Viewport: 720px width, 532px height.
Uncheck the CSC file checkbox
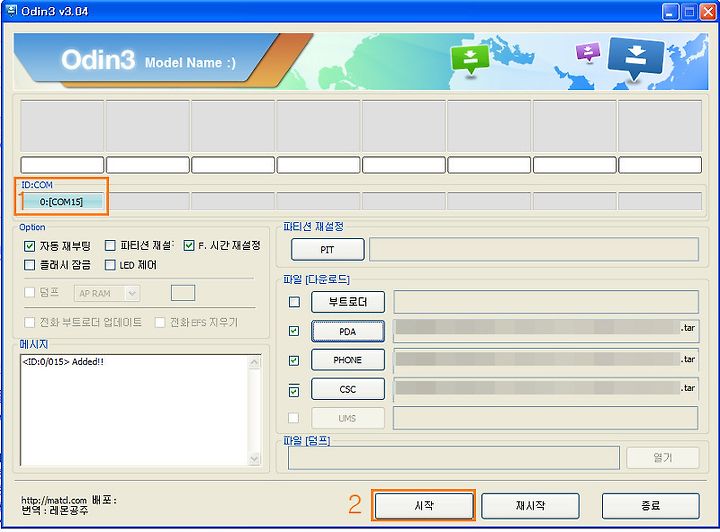point(294,391)
